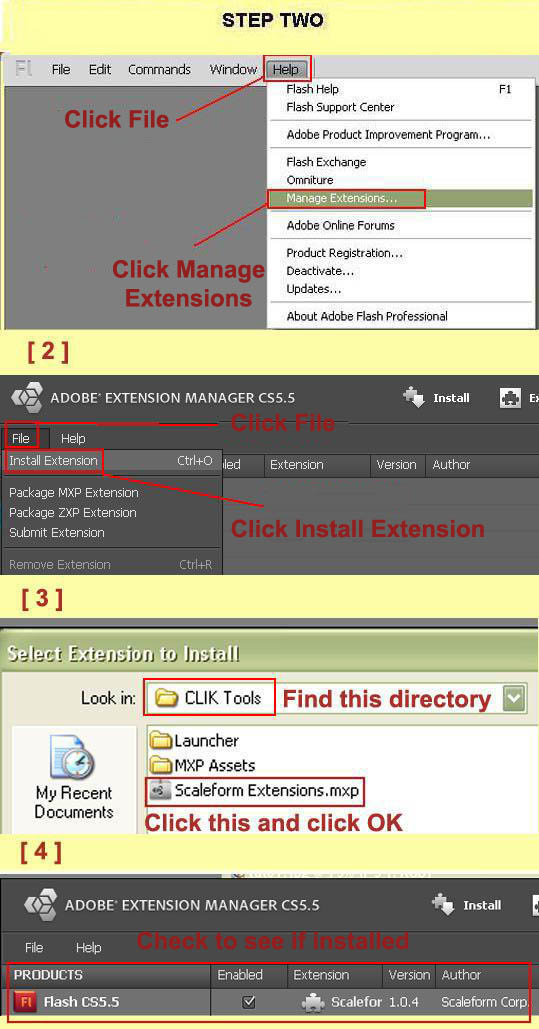
Task: Click the Scaleform extension puzzle icon
Action: click(313, 1003)
